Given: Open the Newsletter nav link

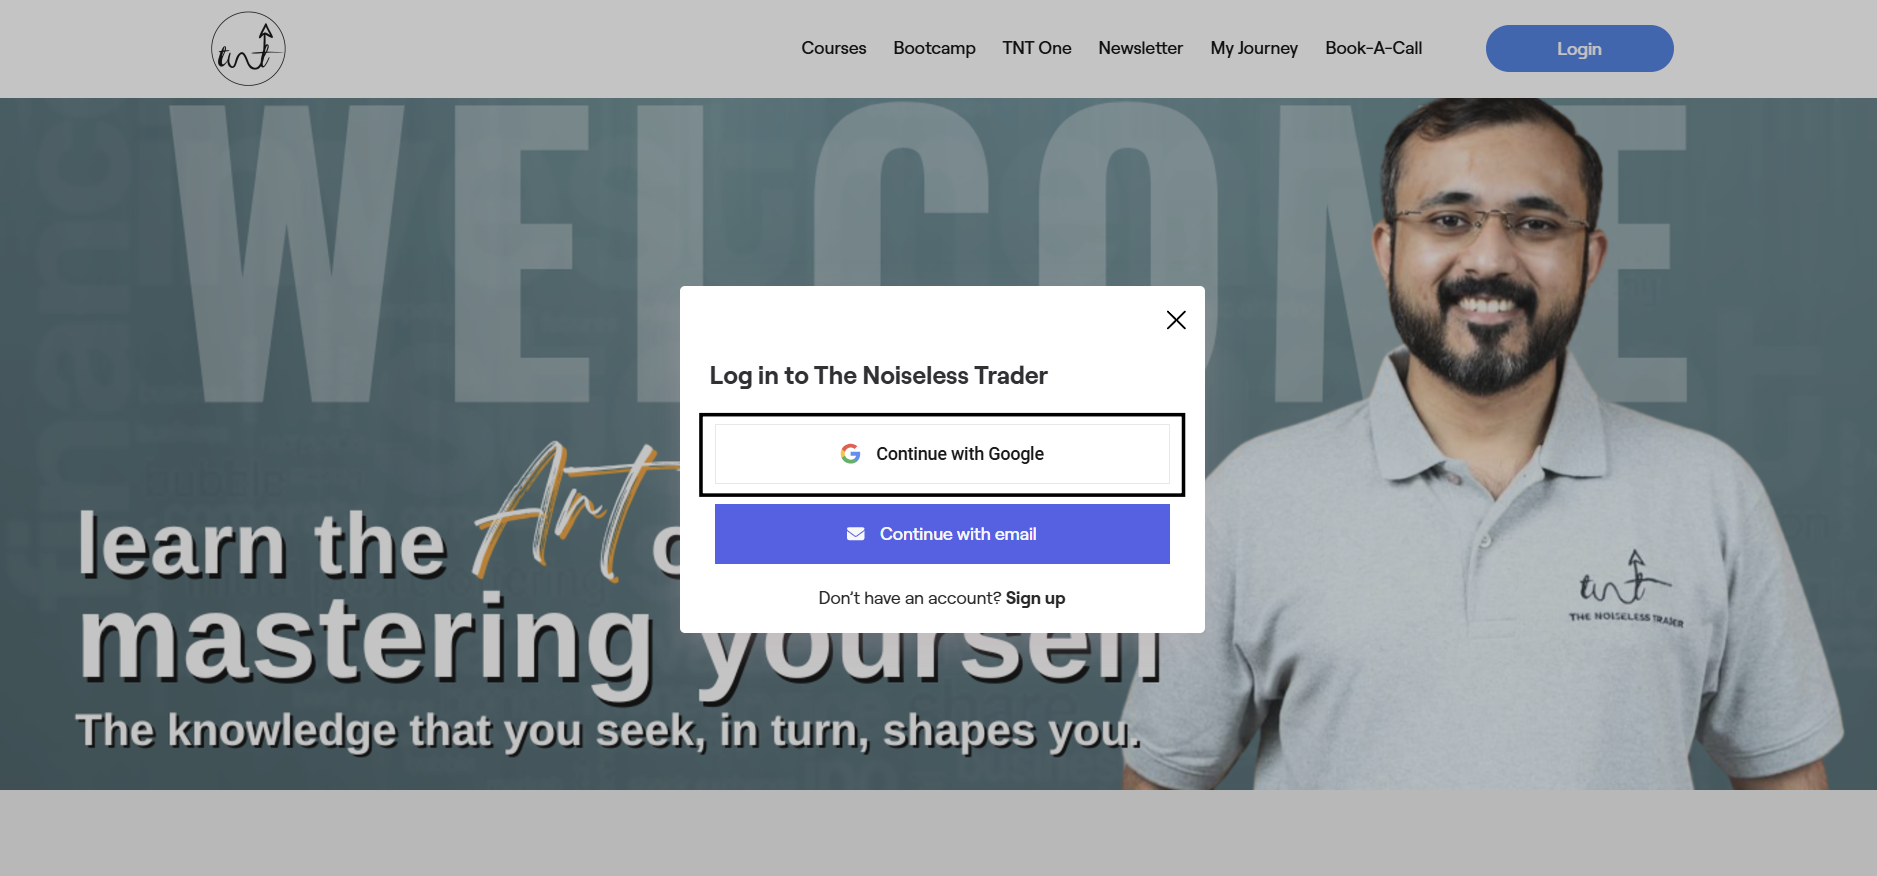Looking at the screenshot, I should click(1140, 48).
